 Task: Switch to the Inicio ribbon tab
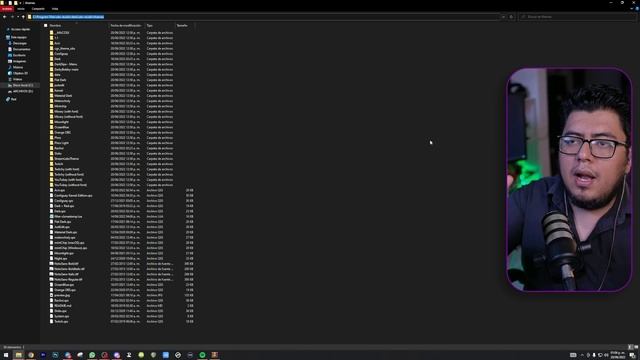click(x=21, y=9)
